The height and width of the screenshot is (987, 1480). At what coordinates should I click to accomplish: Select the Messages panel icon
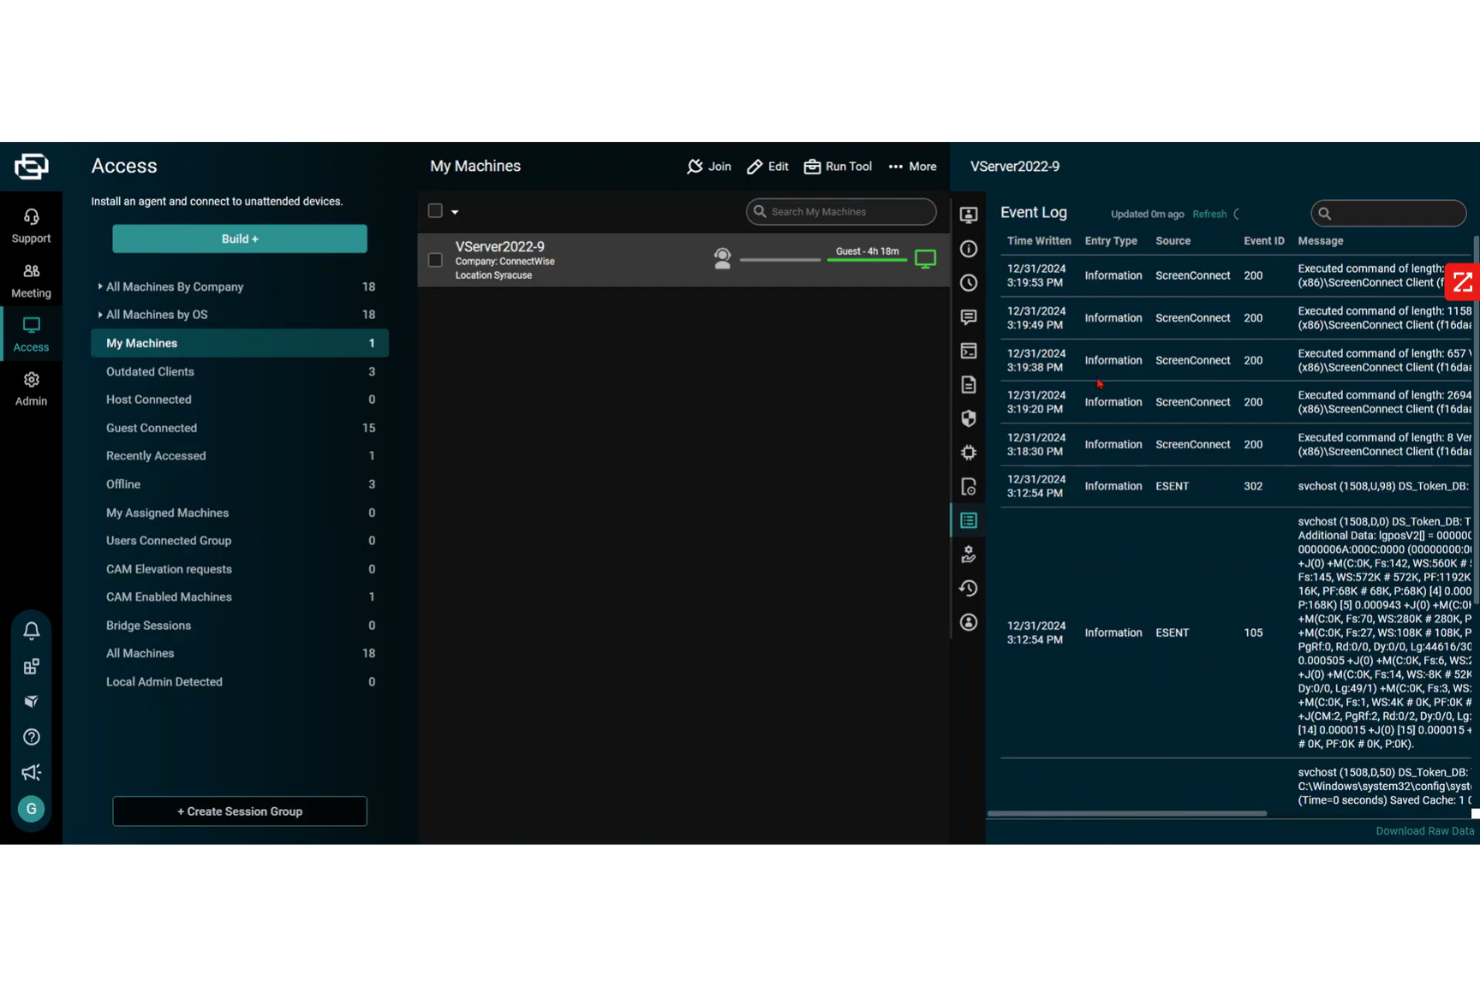(x=968, y=317)
